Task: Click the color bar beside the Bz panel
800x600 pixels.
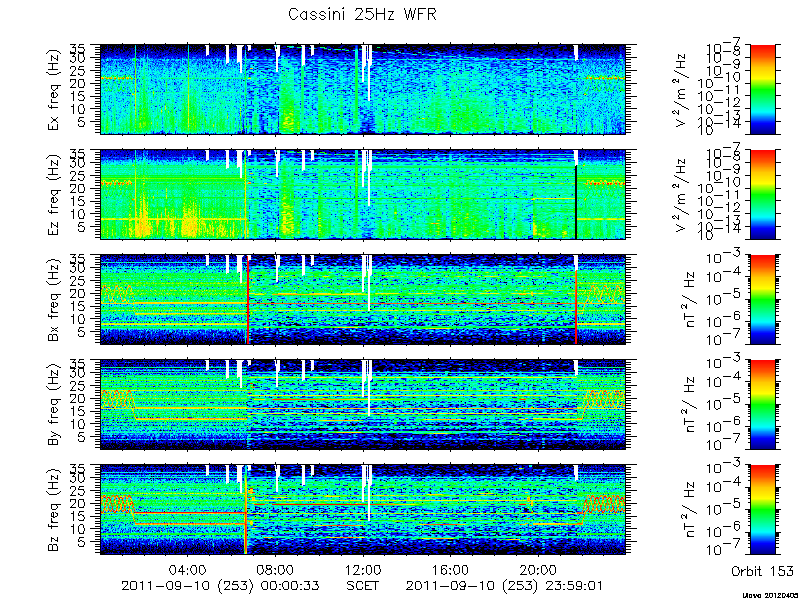Action: click(x=762, y=510)
